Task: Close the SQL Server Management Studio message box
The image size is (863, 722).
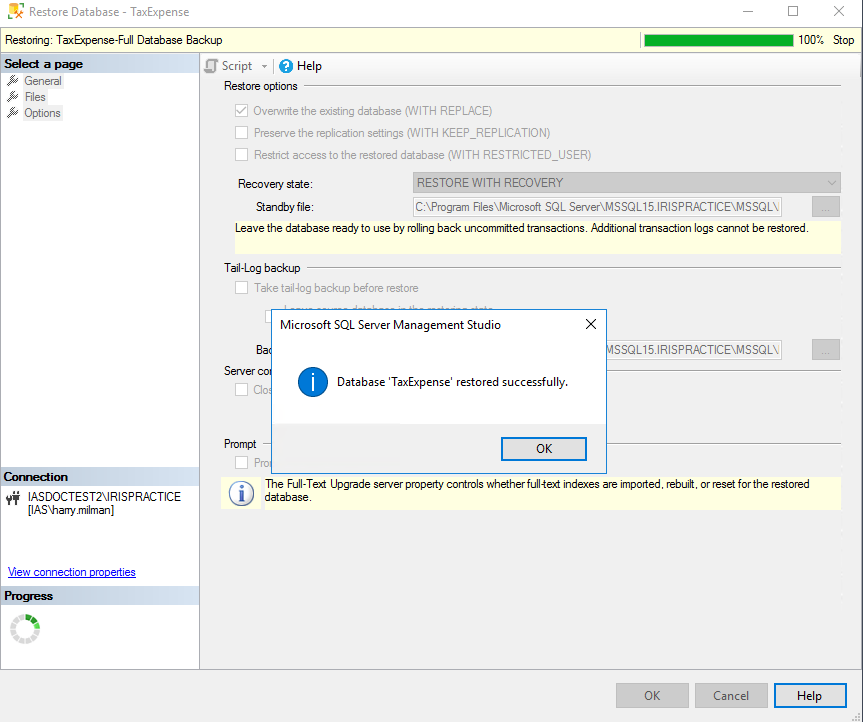Action: 591,324
